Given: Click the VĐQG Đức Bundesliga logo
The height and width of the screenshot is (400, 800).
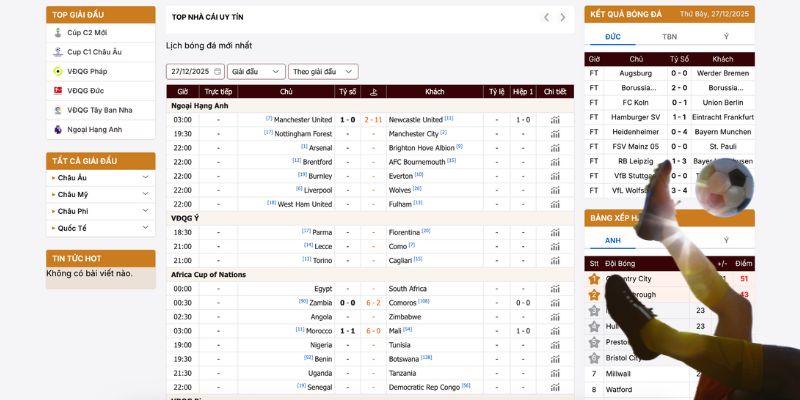Looking at the screenshot, I should (x=58, y=91).
